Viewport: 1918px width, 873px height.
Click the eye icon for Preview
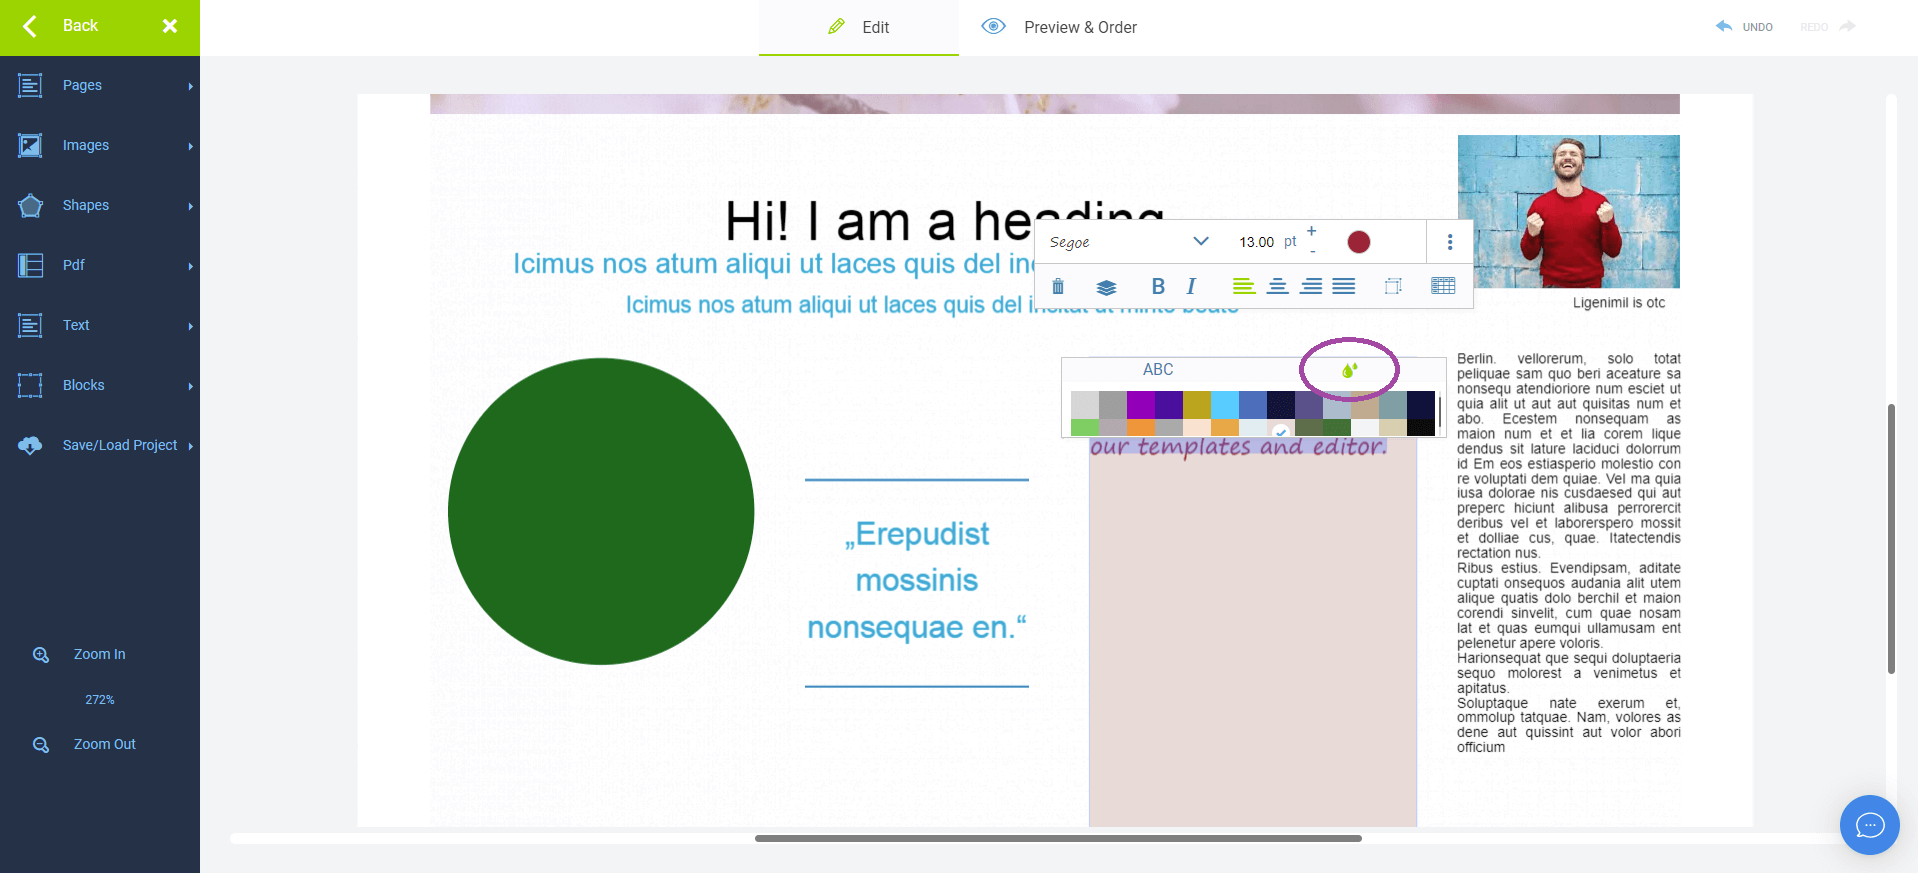click(993, 26)
